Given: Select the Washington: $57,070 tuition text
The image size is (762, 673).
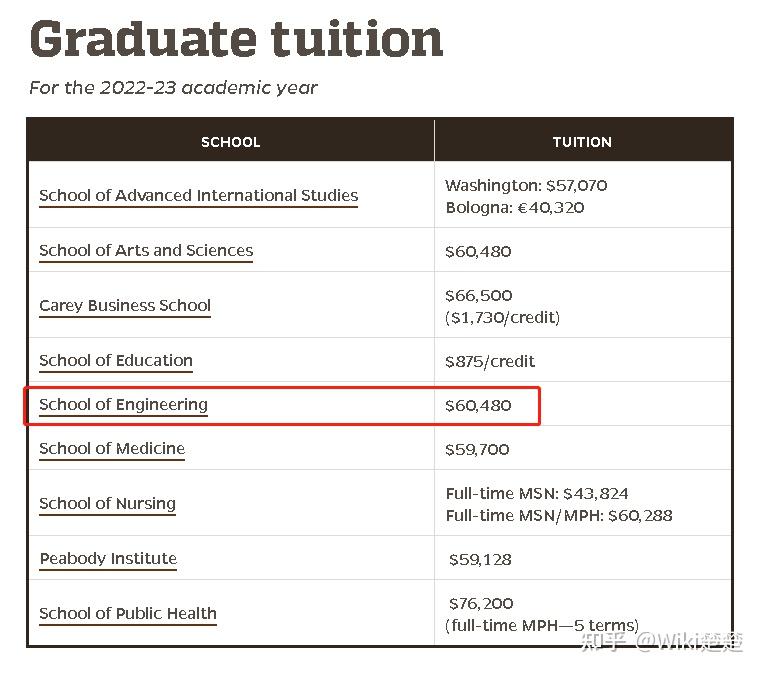Looking at the screenshot, I should click(526, 185).
